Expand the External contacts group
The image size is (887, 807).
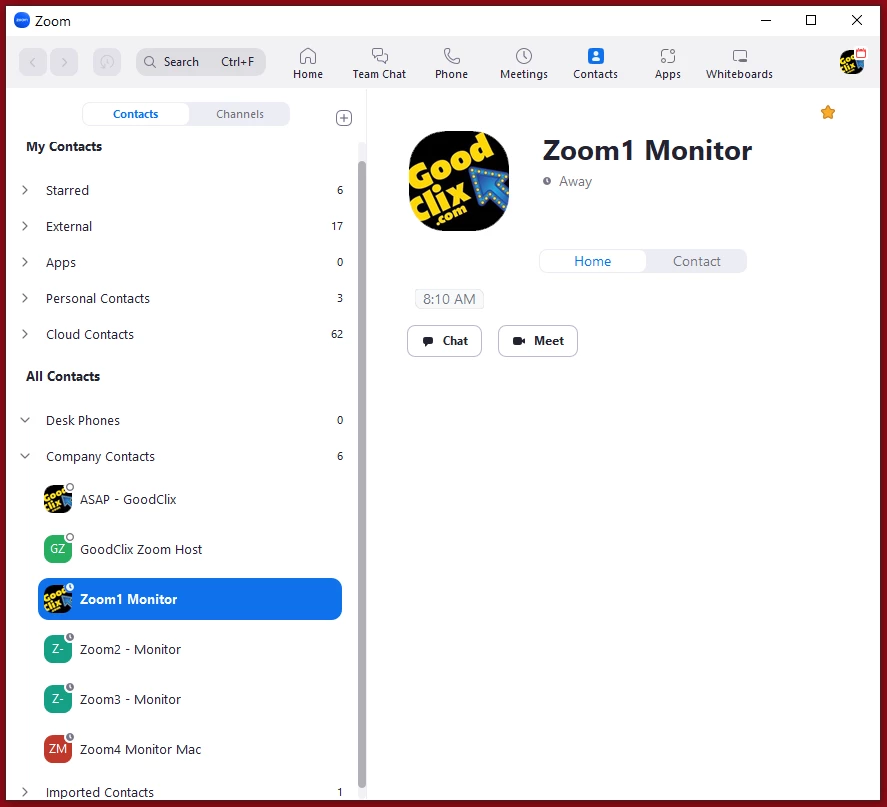click(x=25, y=226)
